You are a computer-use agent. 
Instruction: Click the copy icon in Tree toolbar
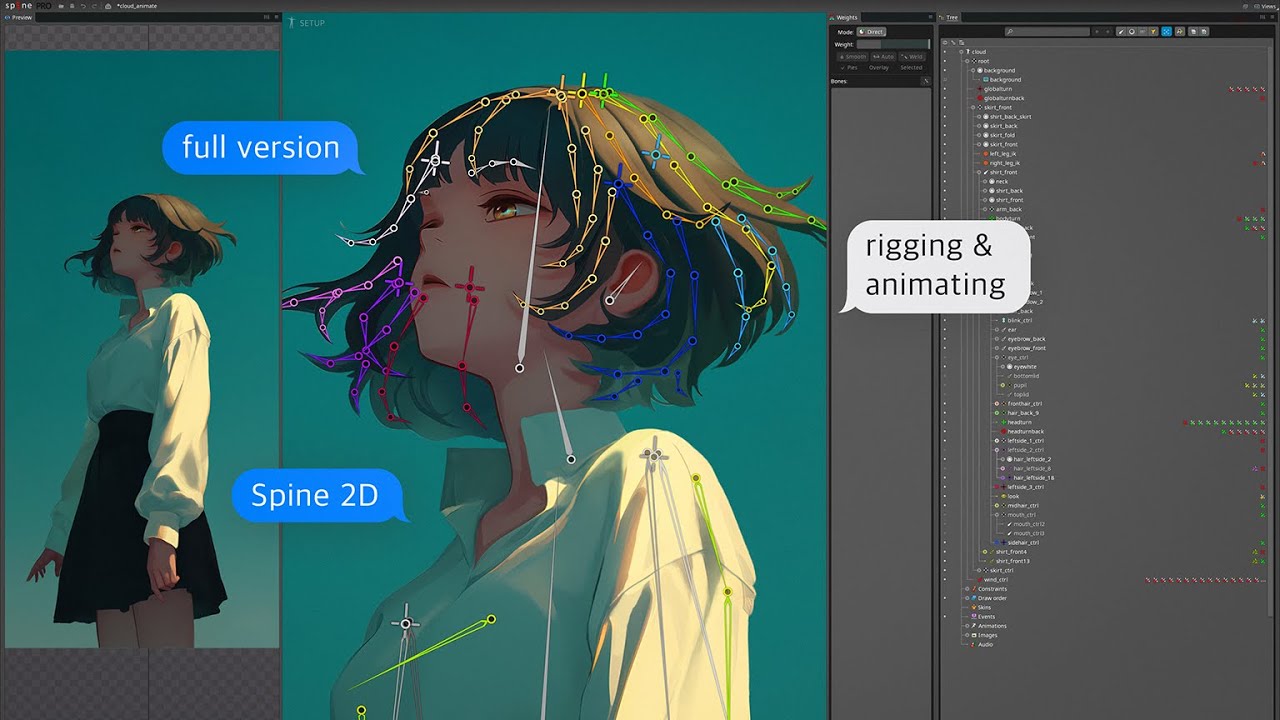(1193, 31)
